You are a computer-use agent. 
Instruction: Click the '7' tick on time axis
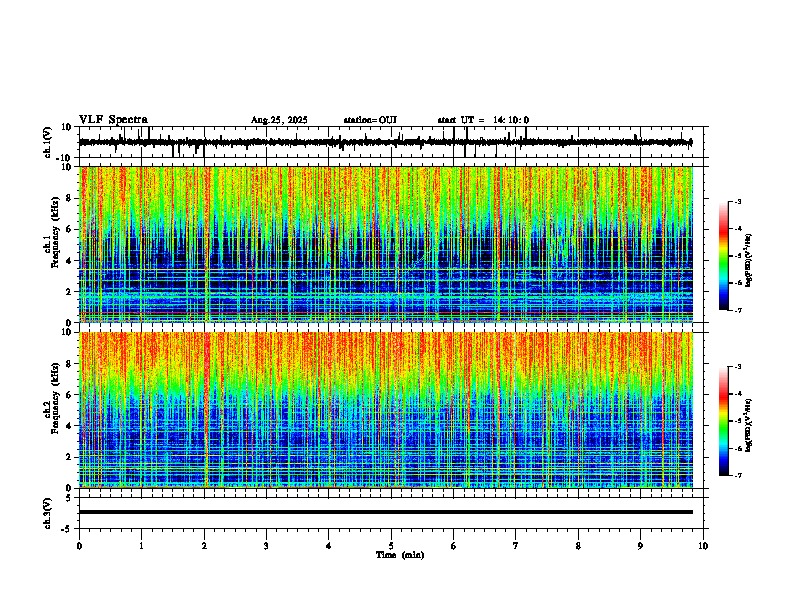coord(516,546)
